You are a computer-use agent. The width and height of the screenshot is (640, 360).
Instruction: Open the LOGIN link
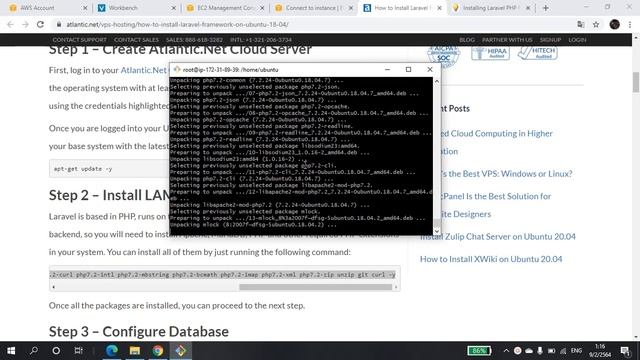click(577, 40)
